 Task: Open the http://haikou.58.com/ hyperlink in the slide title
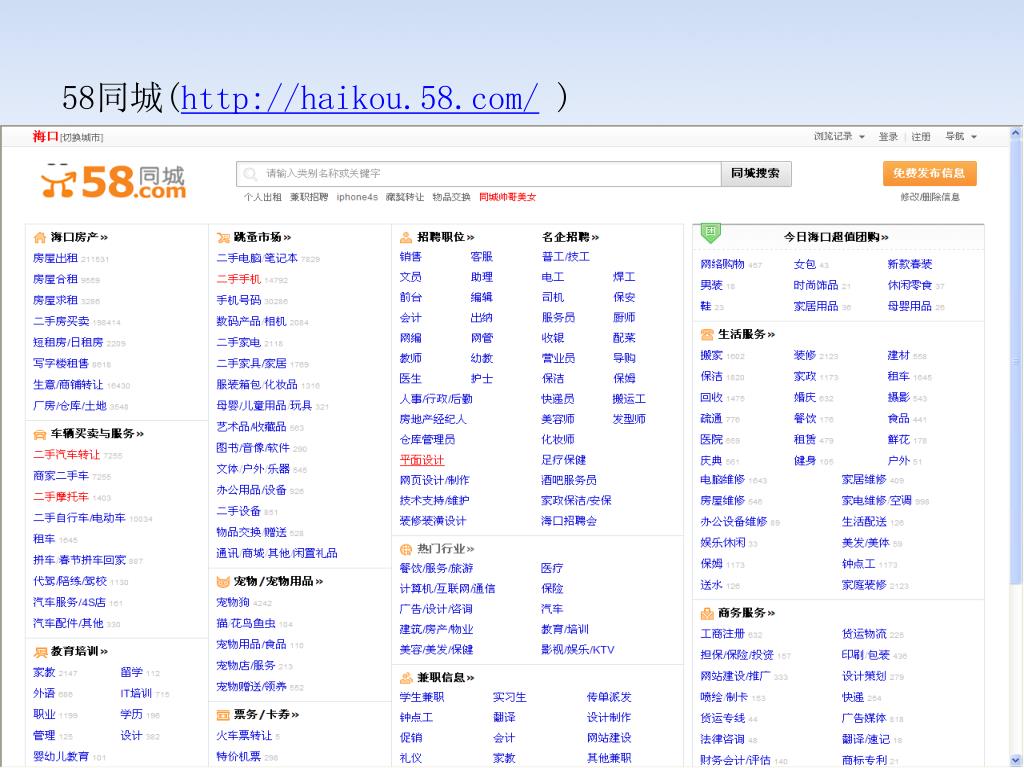[x=360, y=99]
